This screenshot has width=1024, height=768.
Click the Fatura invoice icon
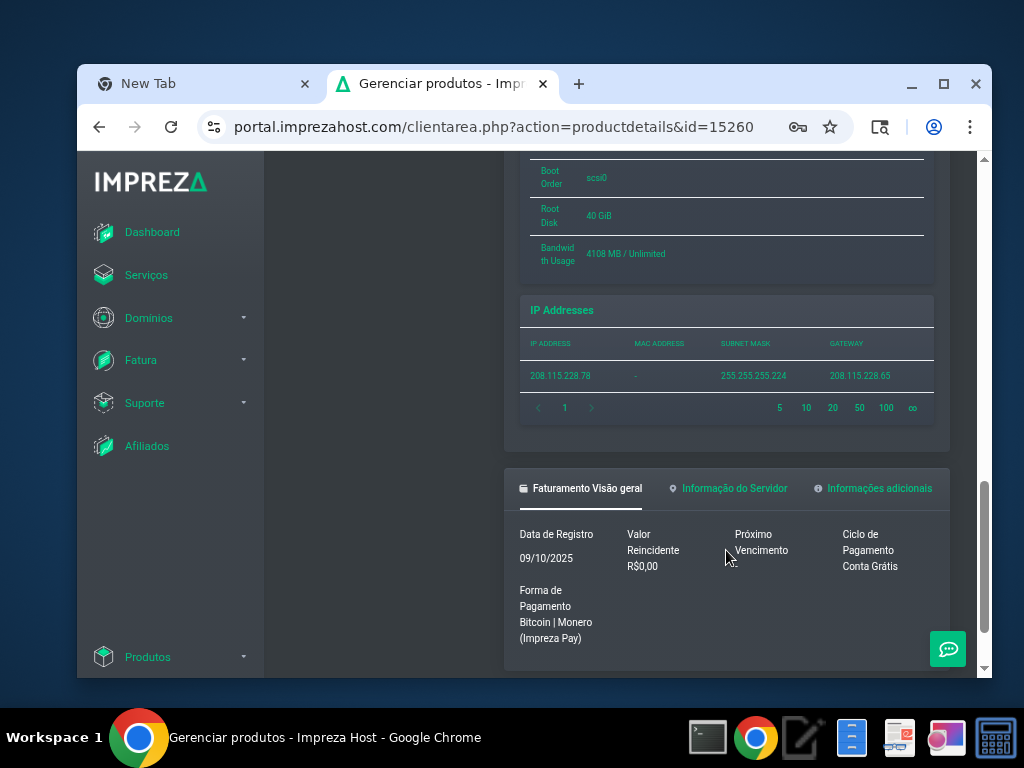[103, 360]
